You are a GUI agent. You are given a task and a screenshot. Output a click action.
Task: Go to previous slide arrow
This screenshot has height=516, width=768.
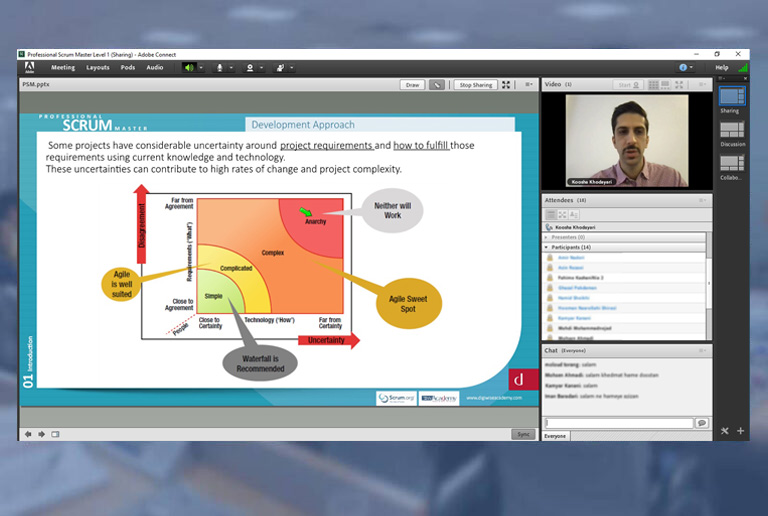pyautogui.click(x=28, y=434)
